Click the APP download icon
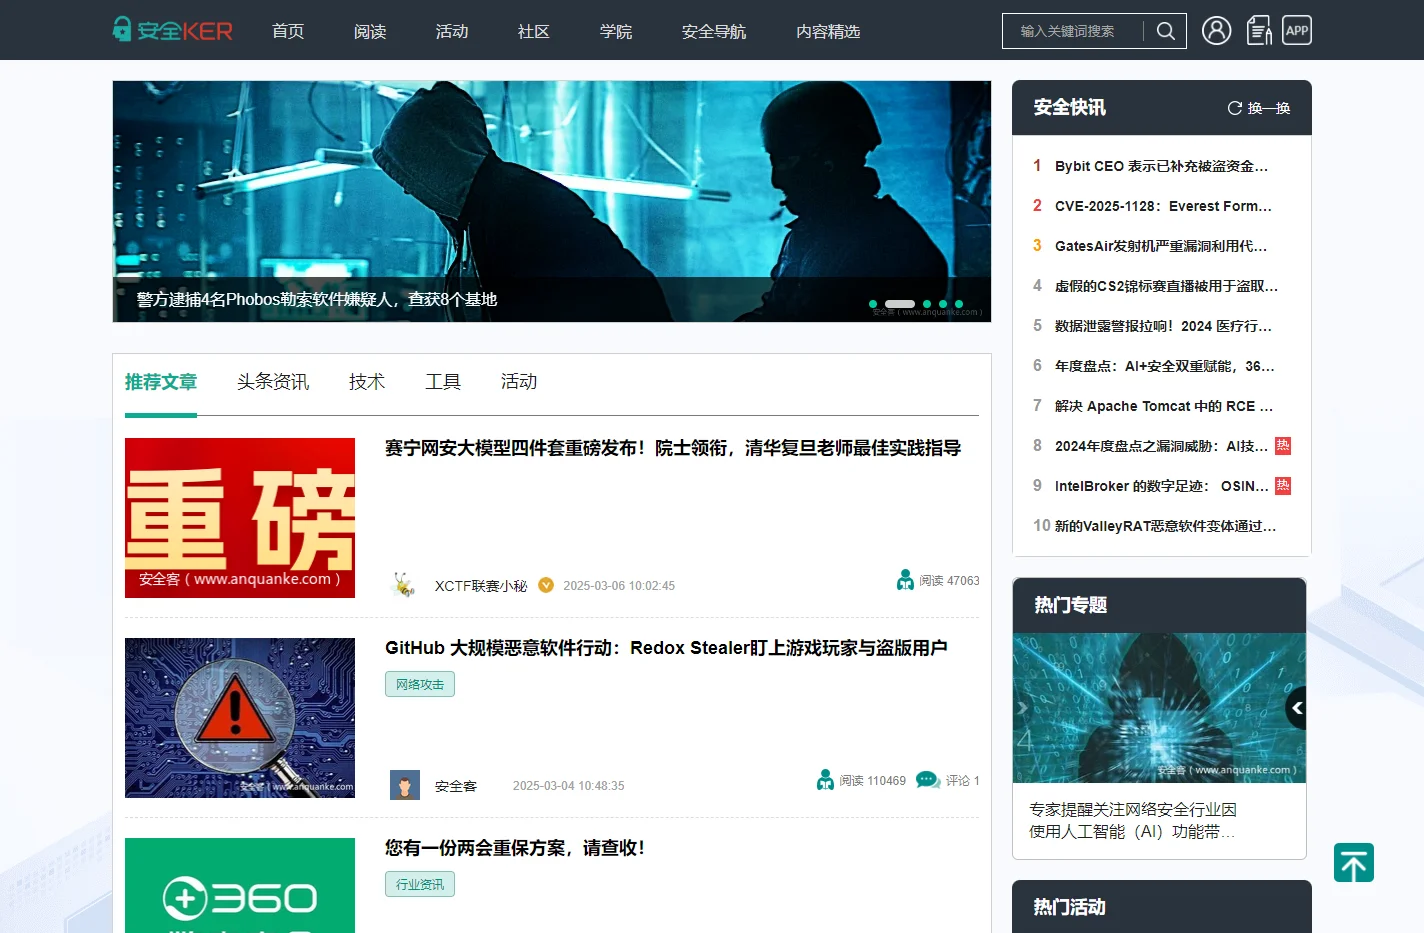This screenshot has width=1424, height=933. pos(1297,30)
